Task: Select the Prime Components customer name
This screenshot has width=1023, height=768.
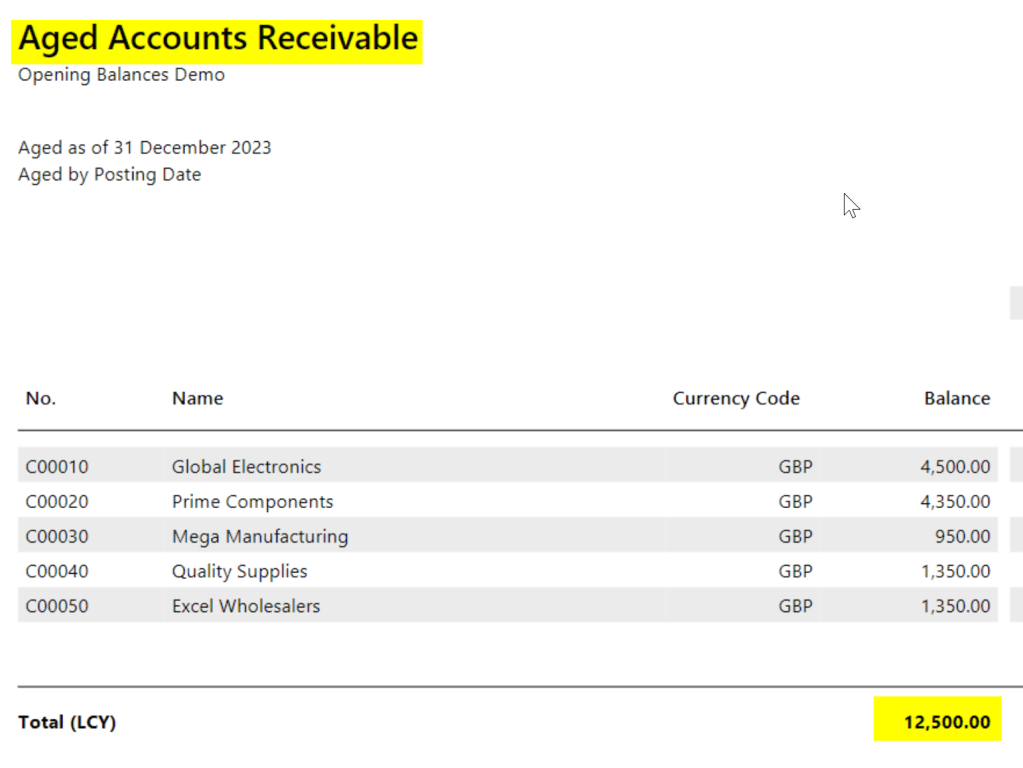Action: 252,502
